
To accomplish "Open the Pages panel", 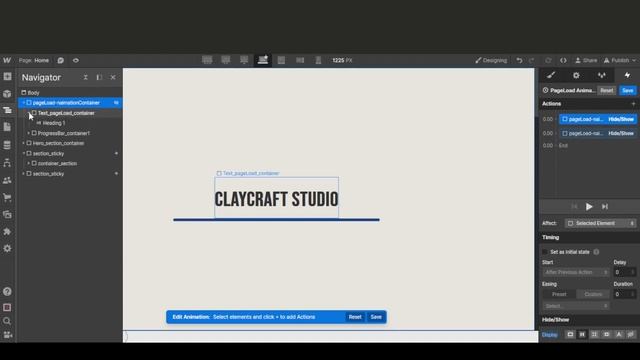I will (x=7, y=127).
